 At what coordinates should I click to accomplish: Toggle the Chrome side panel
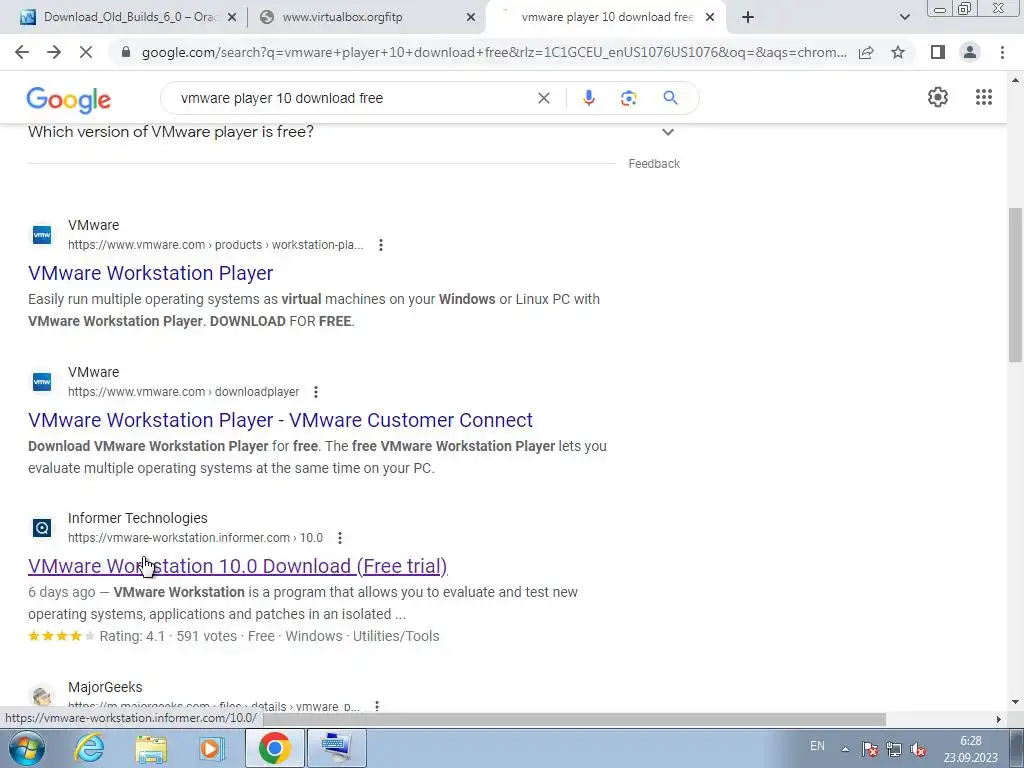click(938, 52)
